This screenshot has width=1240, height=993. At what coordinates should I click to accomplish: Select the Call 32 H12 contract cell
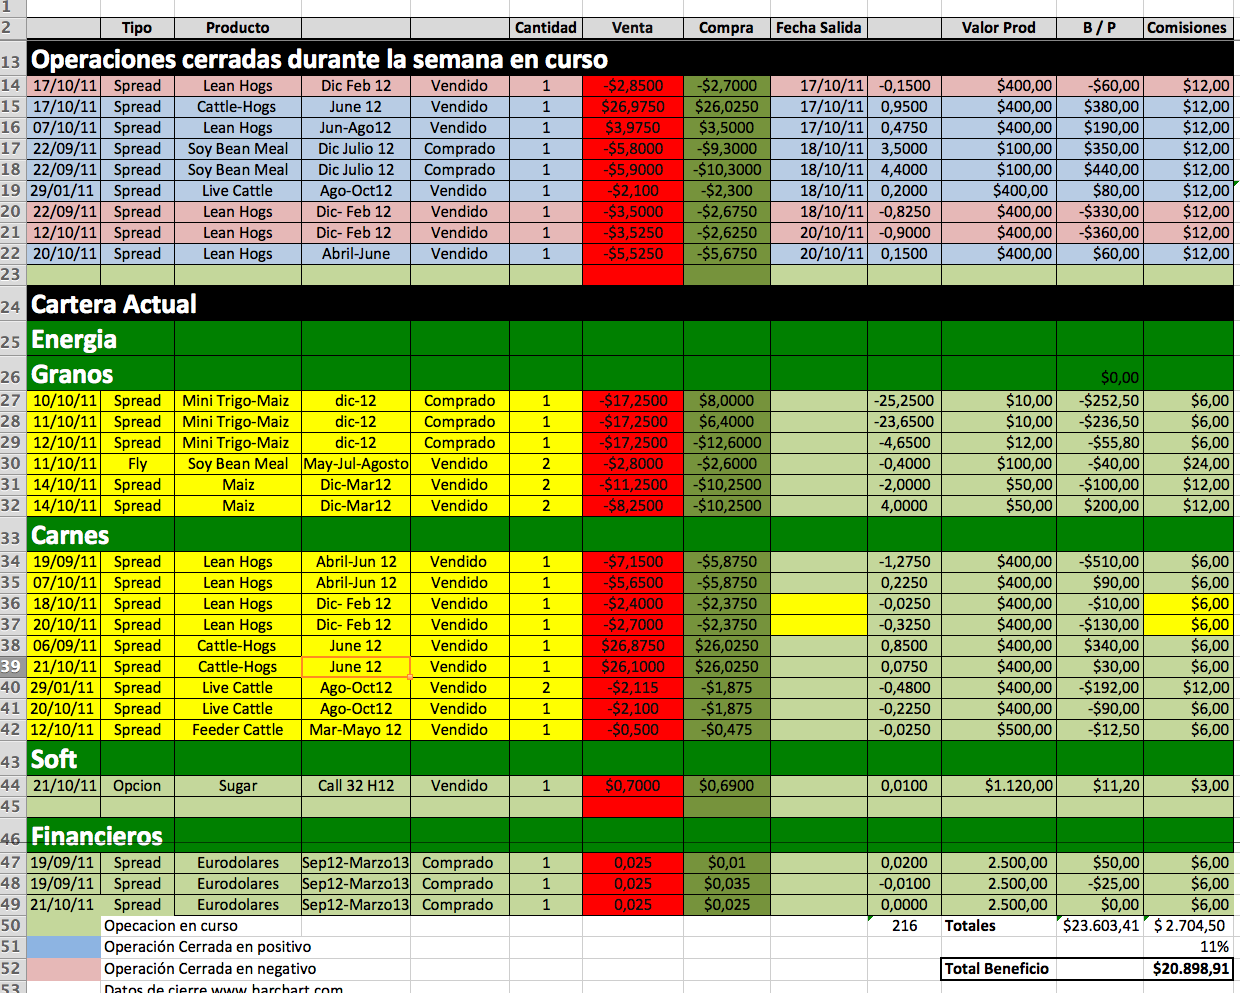[x=355, y=786]
